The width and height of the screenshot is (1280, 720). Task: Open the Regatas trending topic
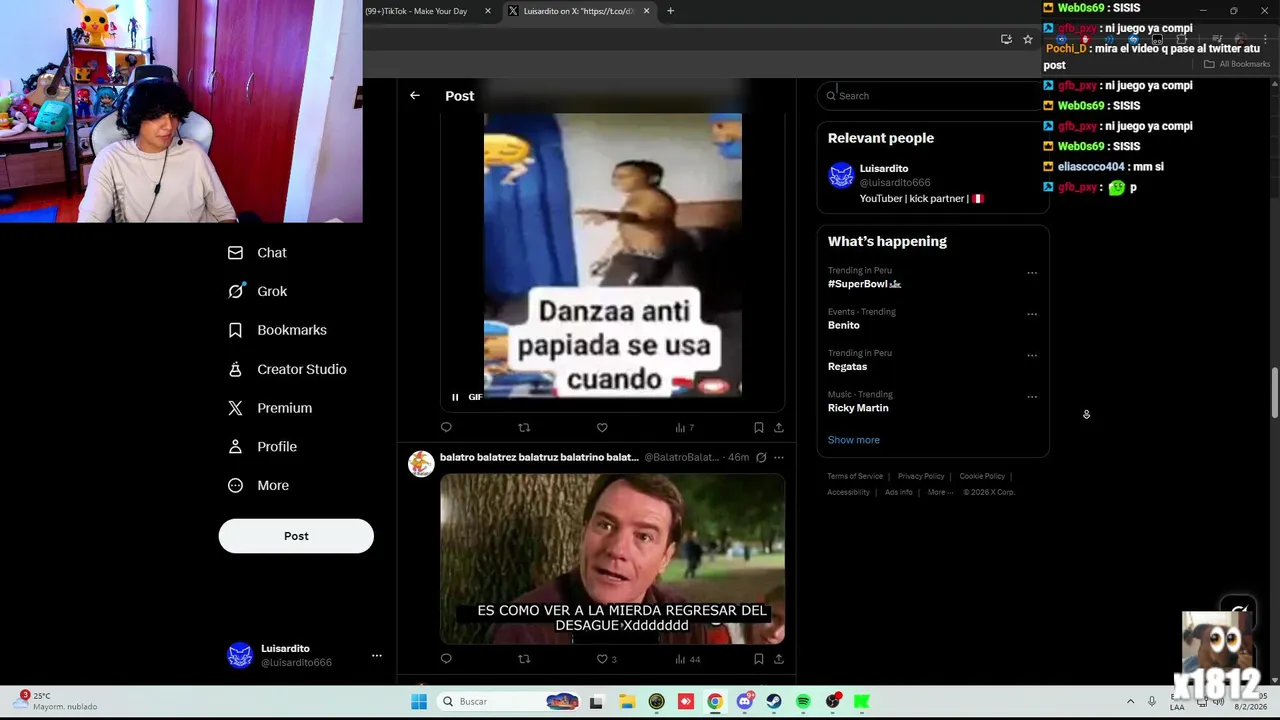click(x=847, y=367)
